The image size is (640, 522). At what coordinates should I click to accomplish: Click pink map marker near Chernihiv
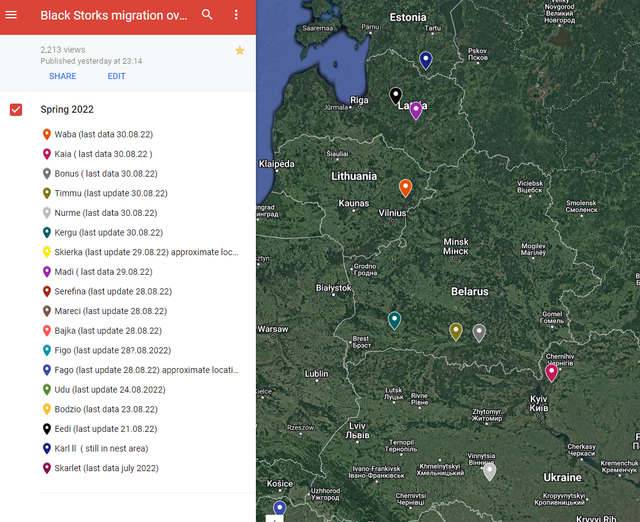tap(551, 373)
